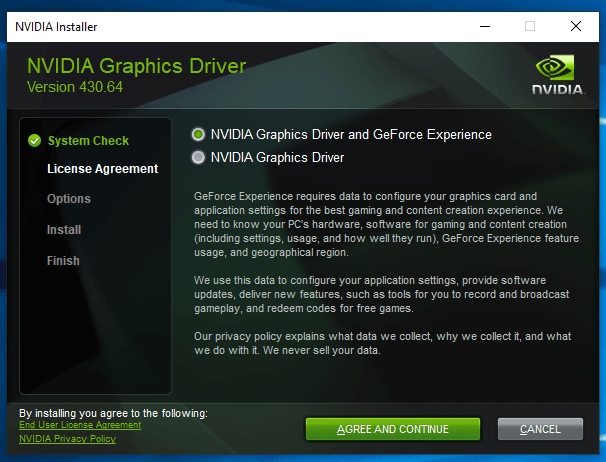Close the NVIDIA Installer window
This screenshot has width=606, height=462.
(576, 27)
